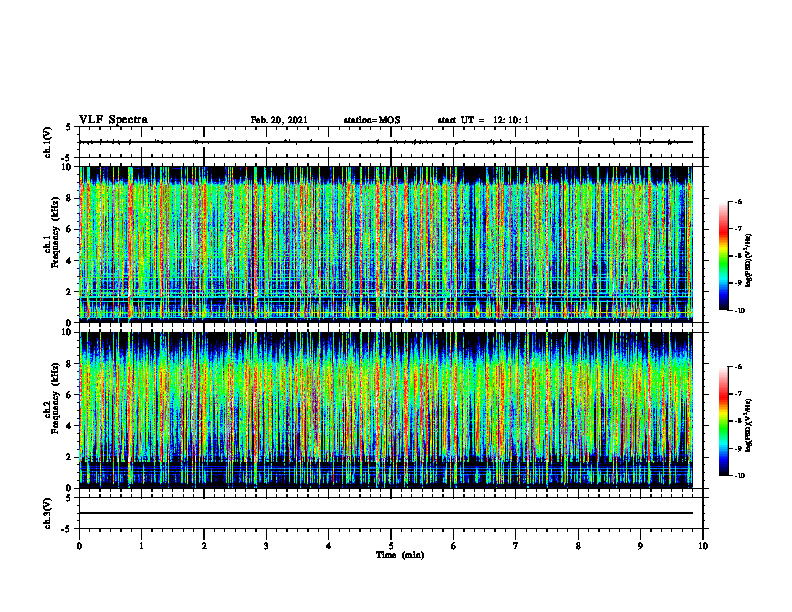The height and width of the screenshot is (612, 792).
Task: Click the ch.2 spectrogram panel
Action: (x=386, y=410)
